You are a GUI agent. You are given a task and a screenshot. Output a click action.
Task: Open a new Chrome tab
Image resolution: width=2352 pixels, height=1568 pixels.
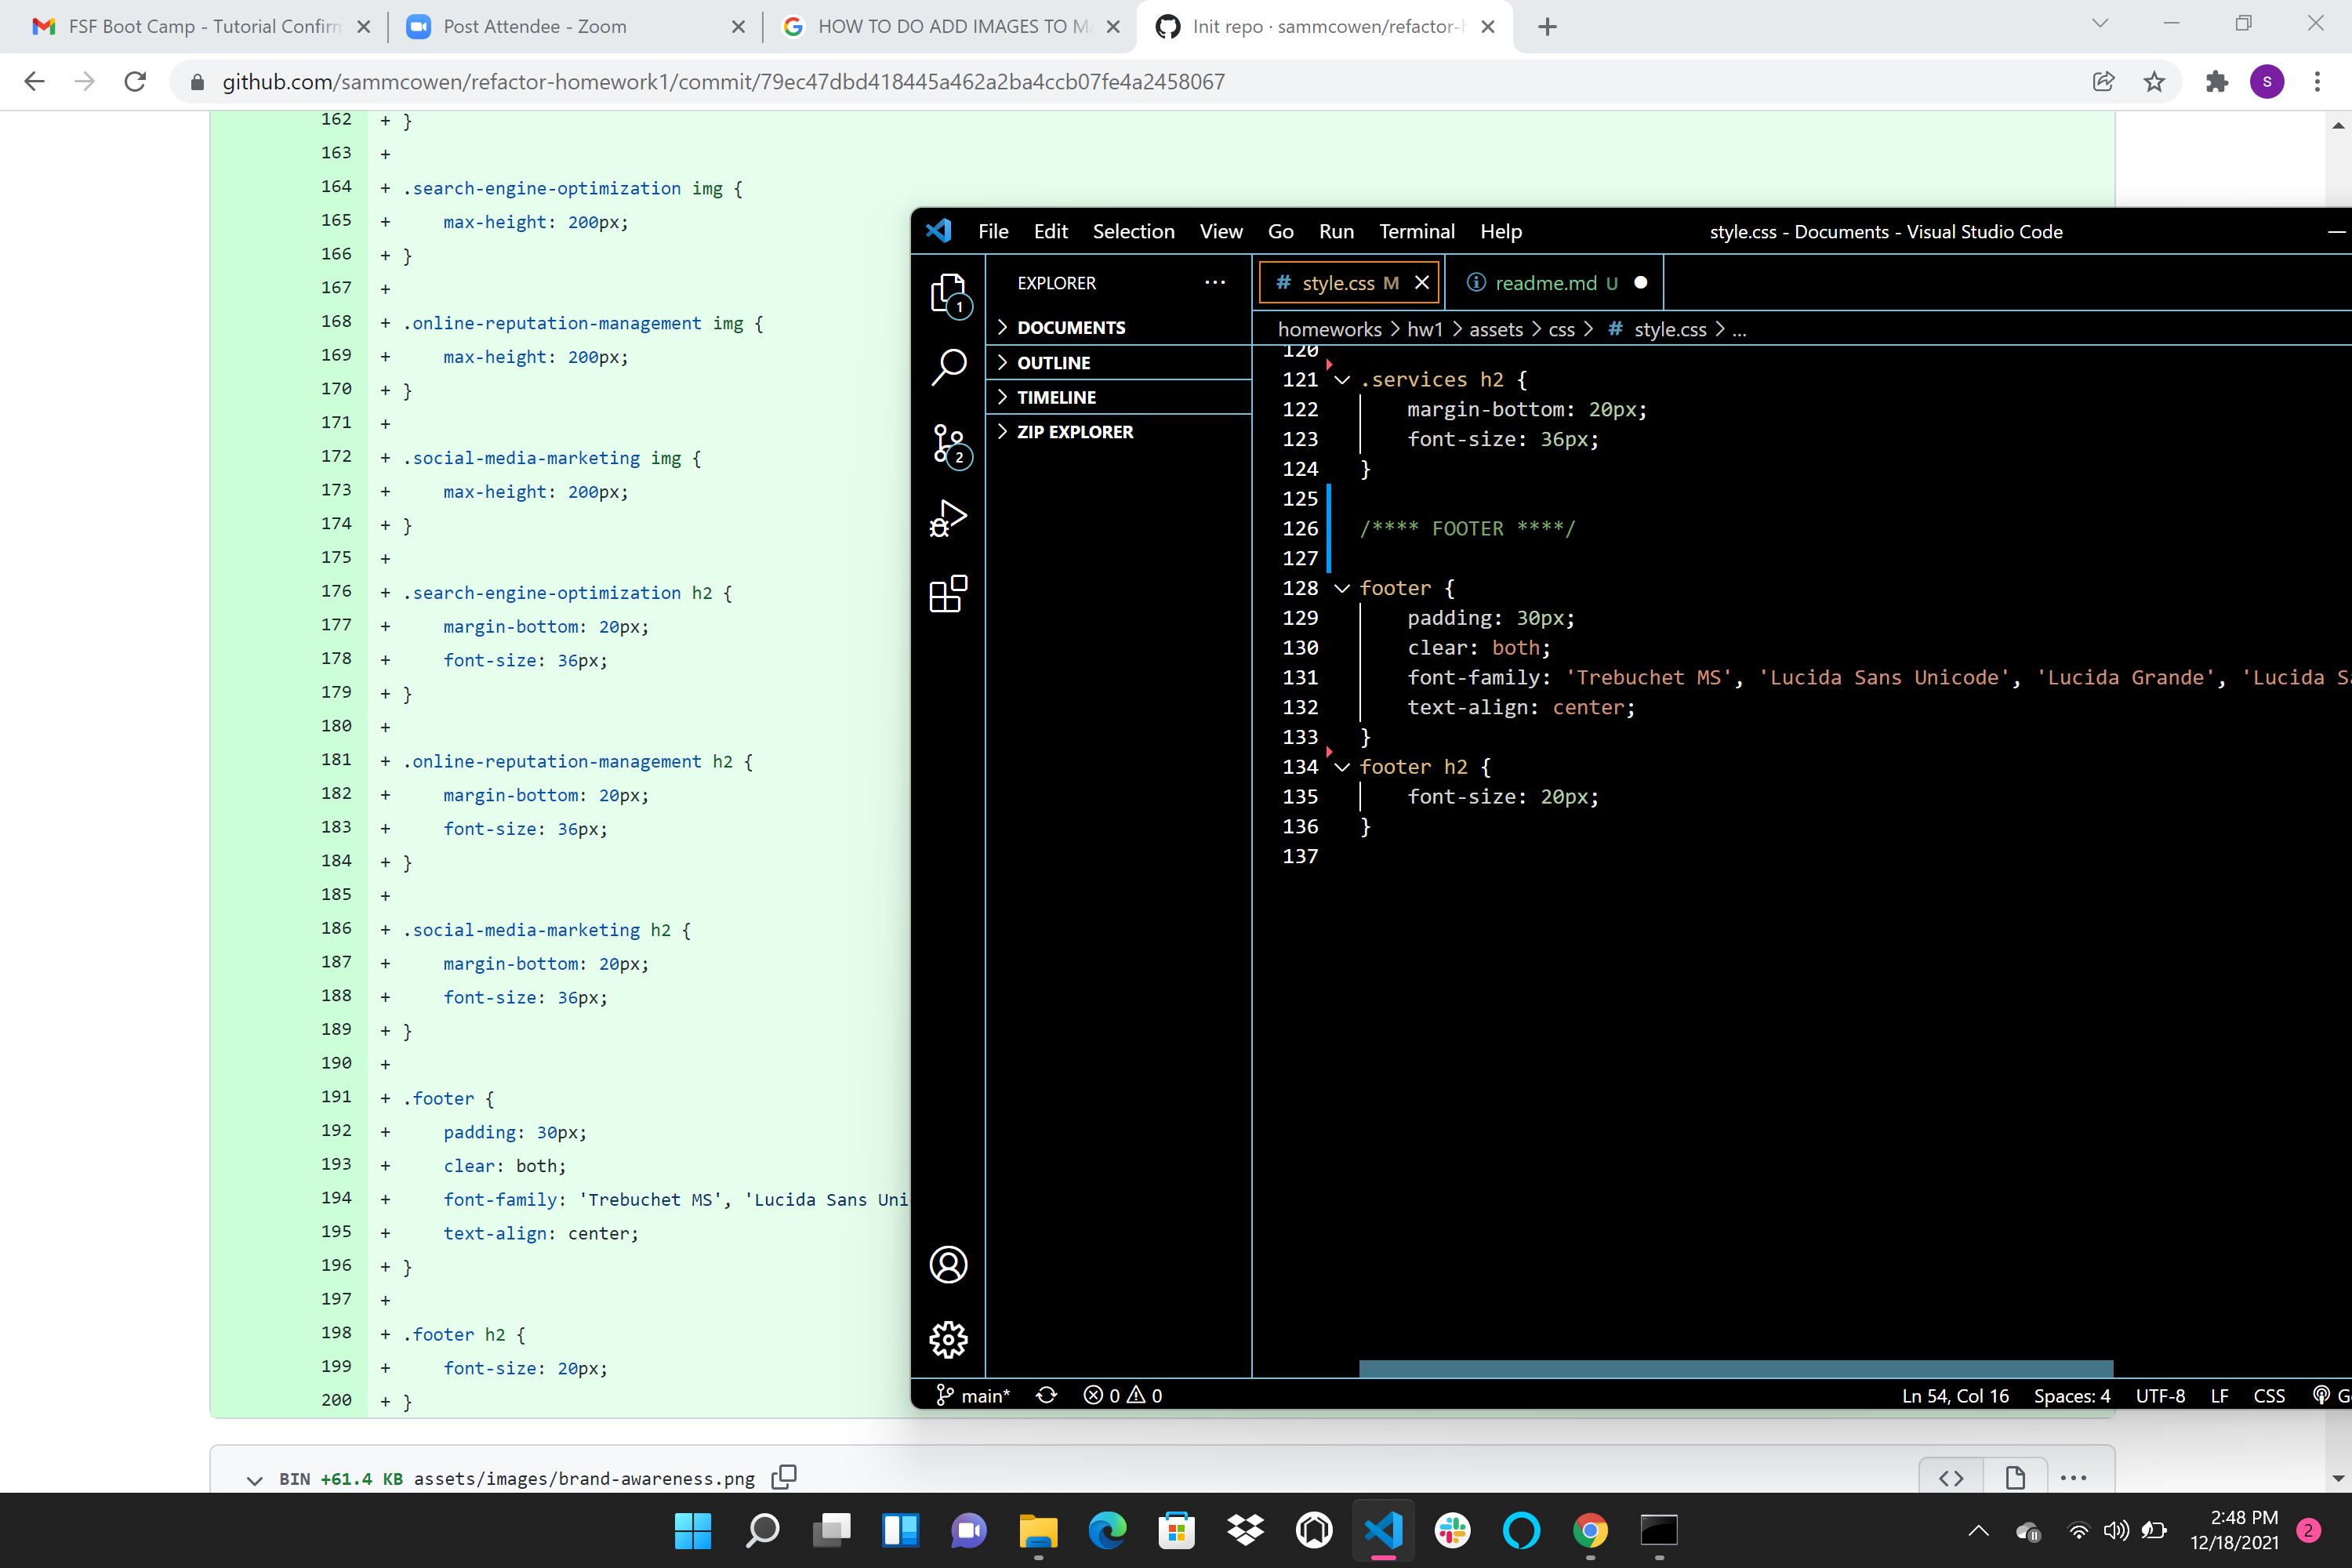[1547, 27]
